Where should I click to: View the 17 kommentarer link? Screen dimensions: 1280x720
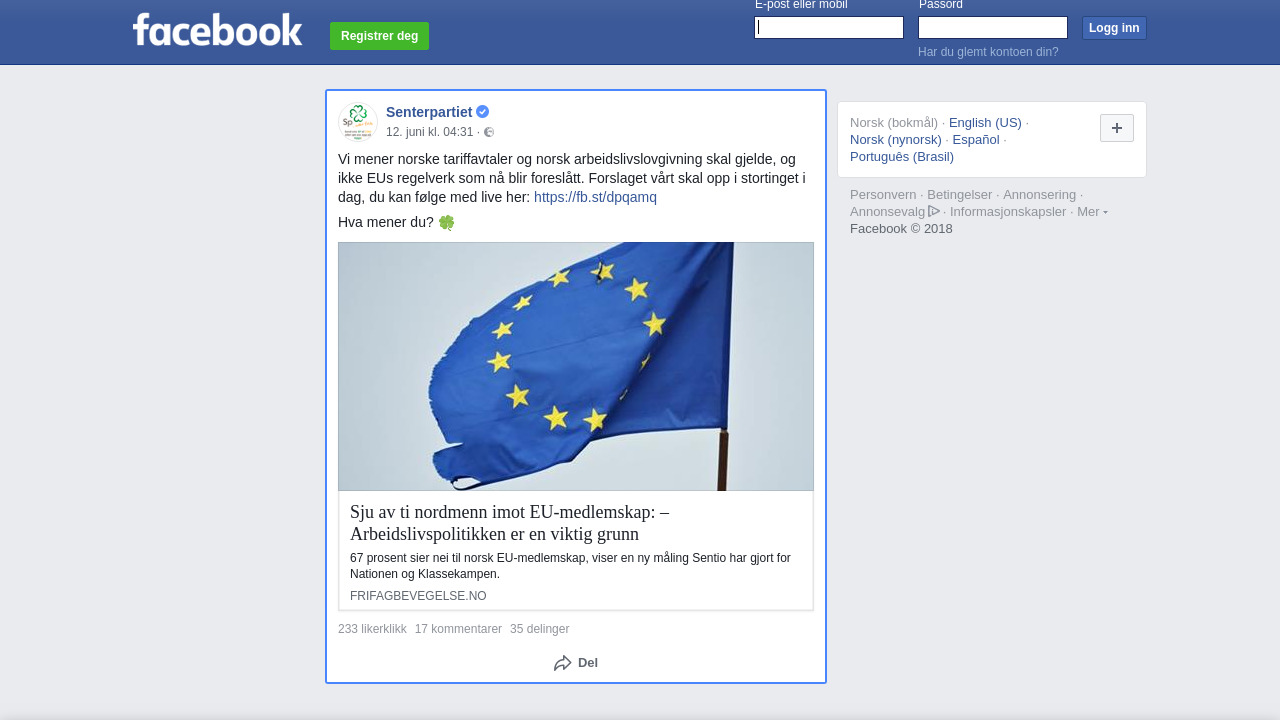pos(458,629)
